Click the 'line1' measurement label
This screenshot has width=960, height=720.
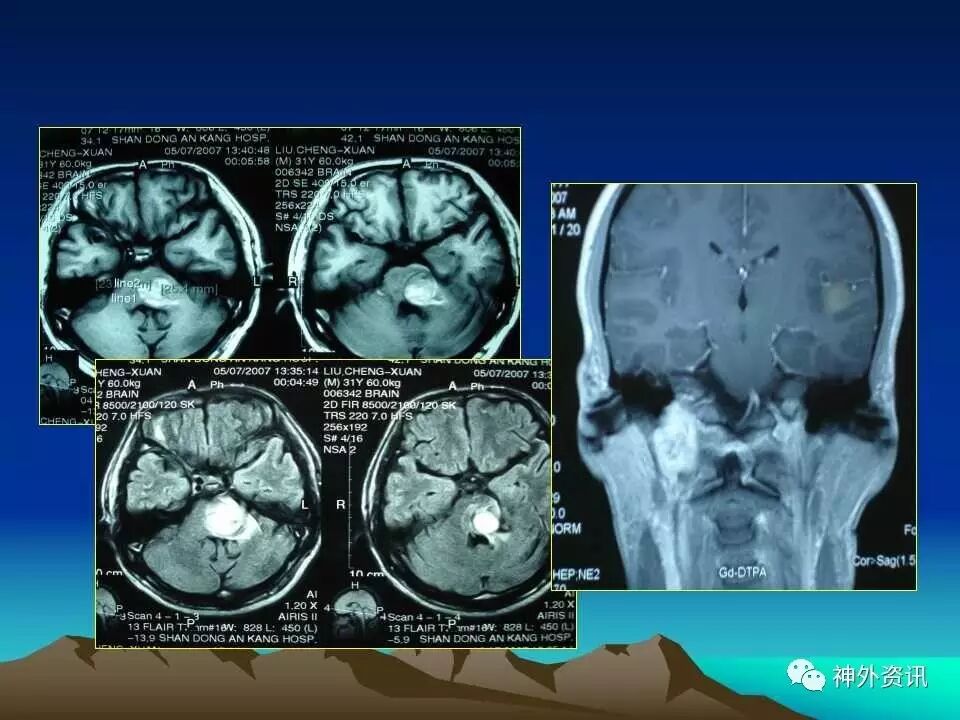pos(123,298)
